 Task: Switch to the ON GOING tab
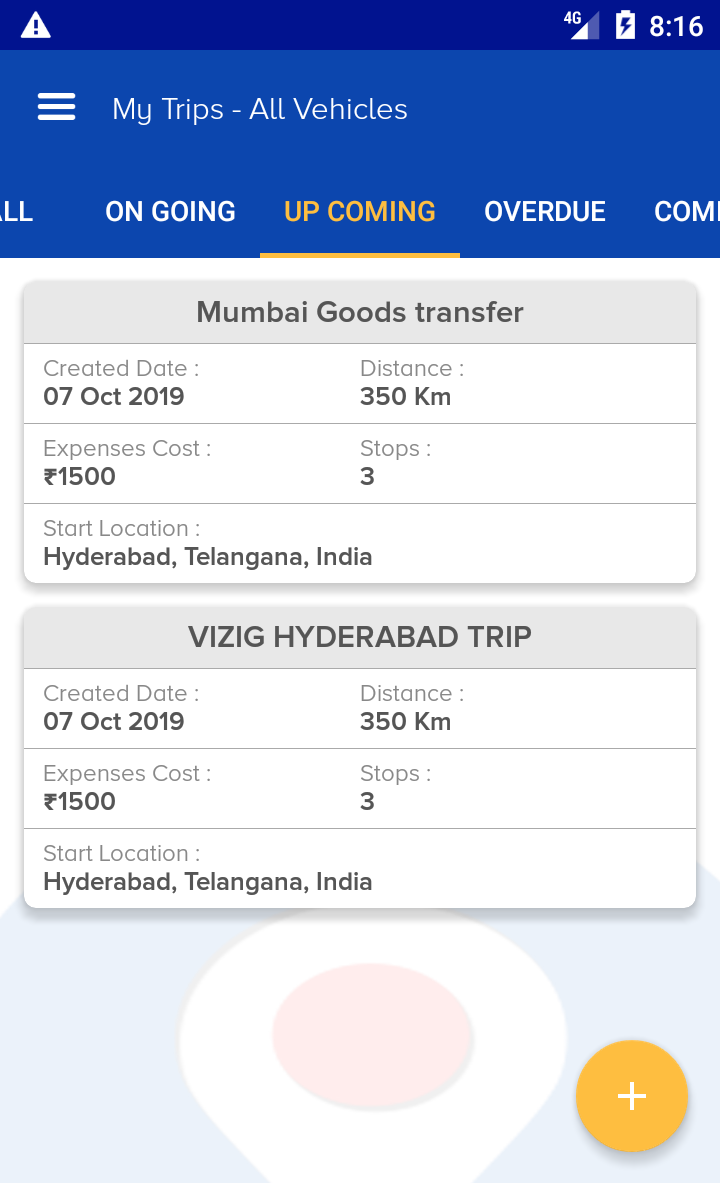pos(171,211)
